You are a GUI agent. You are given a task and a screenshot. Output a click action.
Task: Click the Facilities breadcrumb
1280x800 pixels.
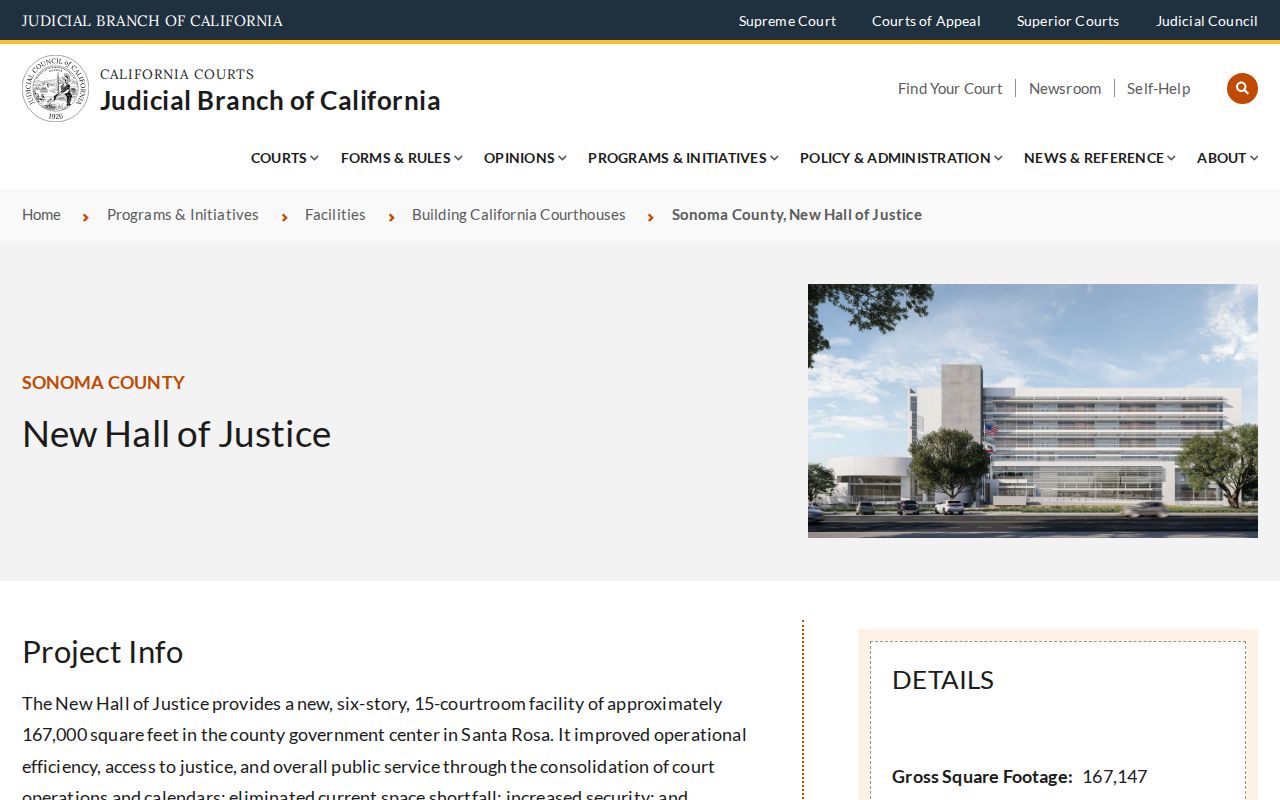(335, 214)
